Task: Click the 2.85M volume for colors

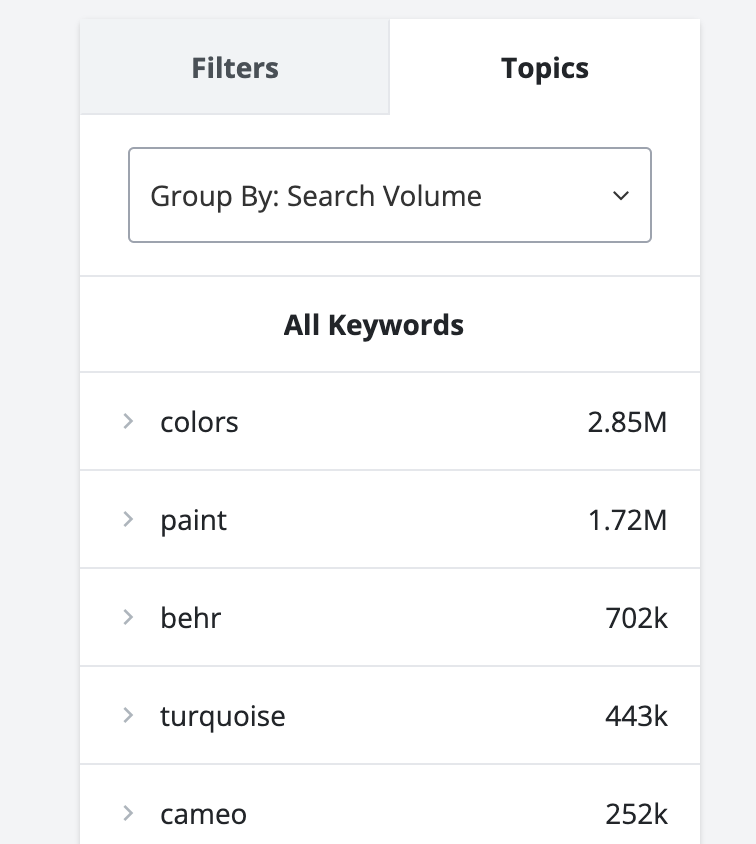Action: point(627,422)
